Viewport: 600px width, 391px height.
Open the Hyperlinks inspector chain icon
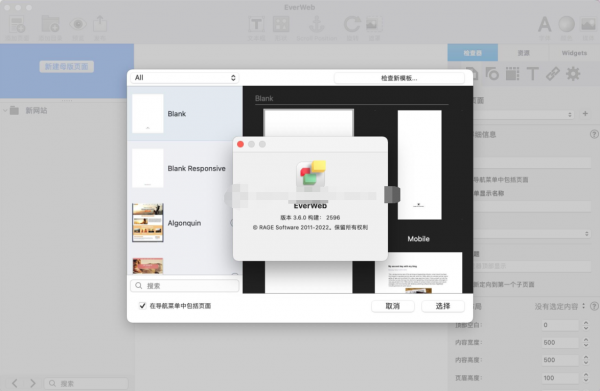coord(553,73)
